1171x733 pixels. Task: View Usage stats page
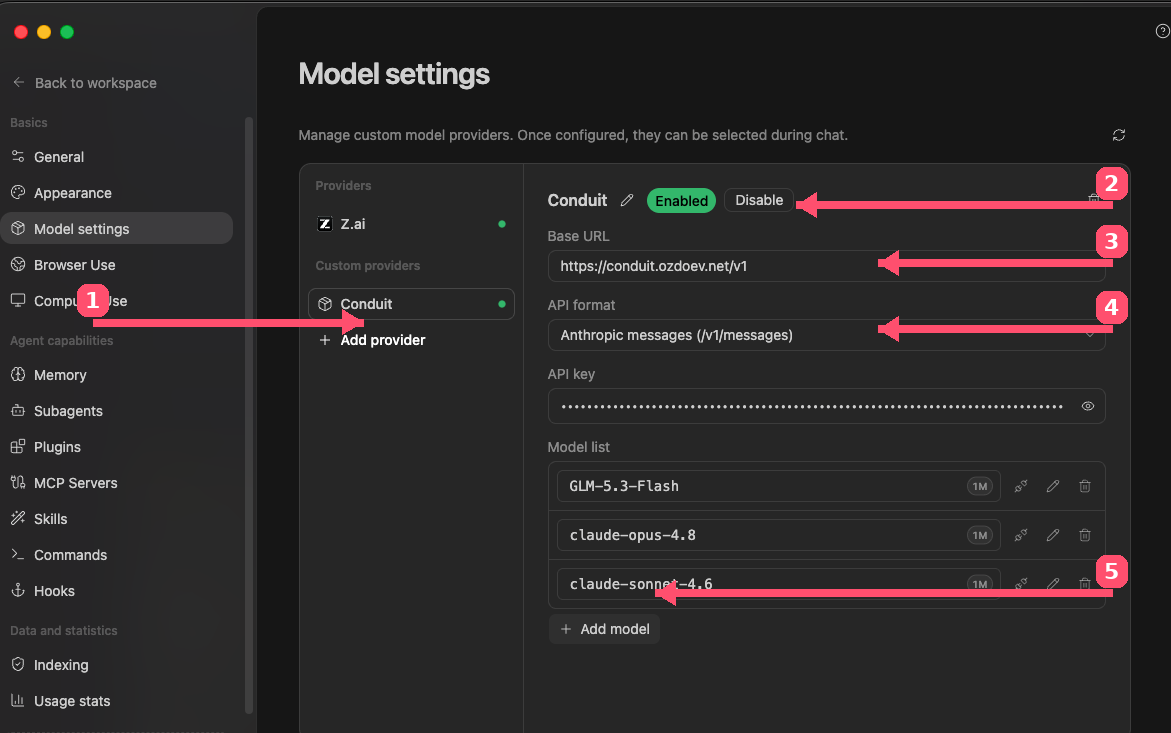coord(117,700)
